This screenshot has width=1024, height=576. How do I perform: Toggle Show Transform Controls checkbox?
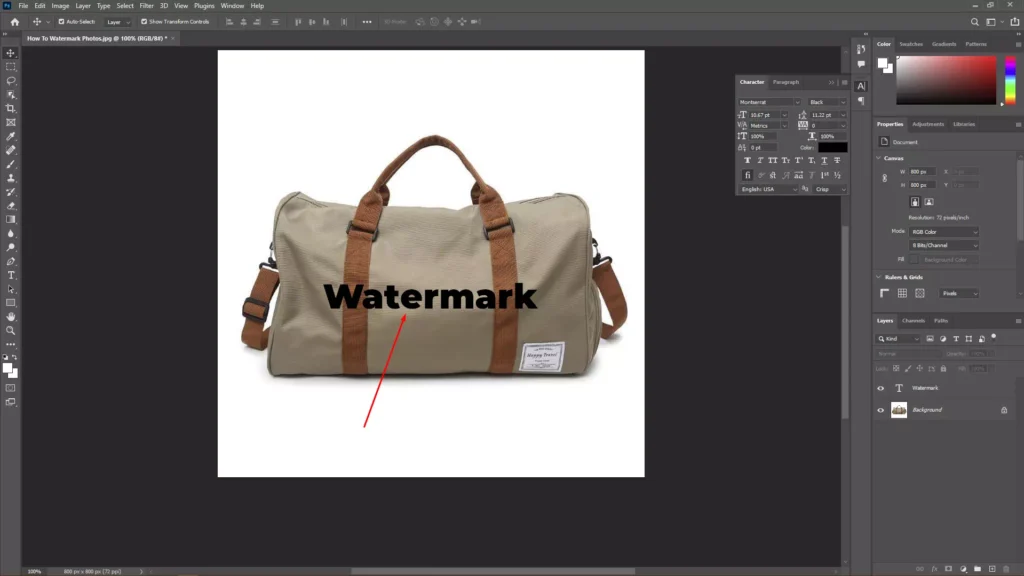144,22
